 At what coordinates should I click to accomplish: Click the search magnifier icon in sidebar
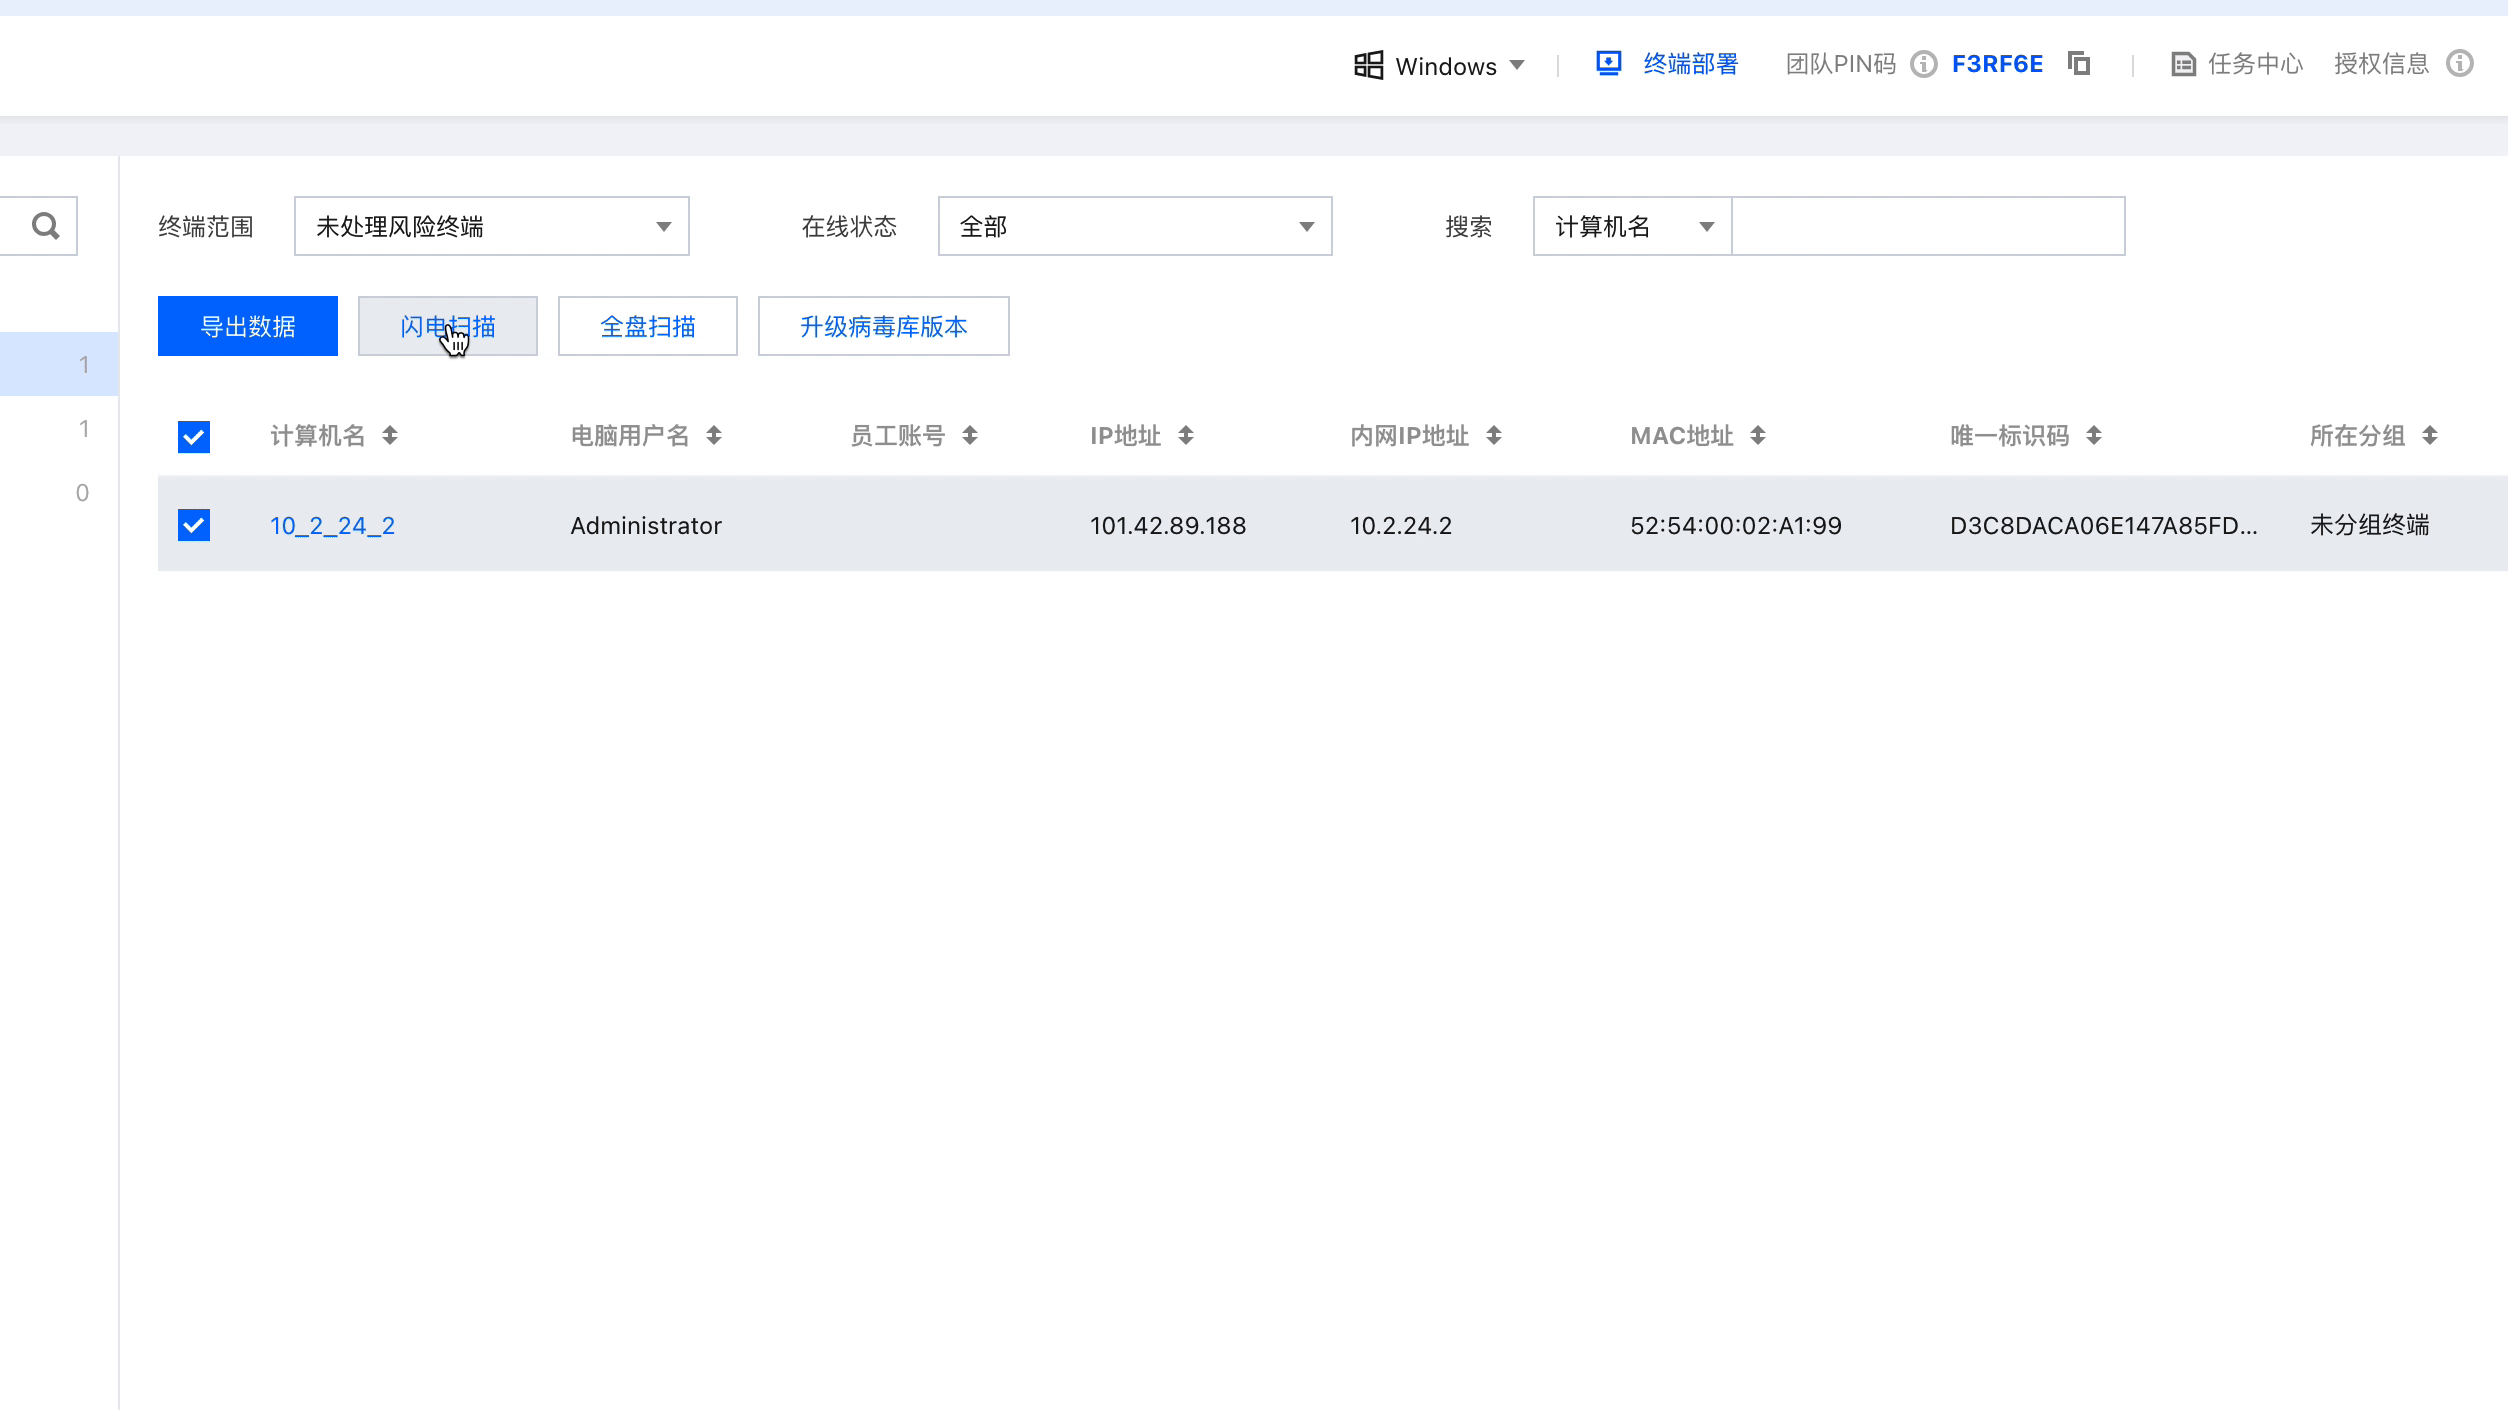(45, 226)
